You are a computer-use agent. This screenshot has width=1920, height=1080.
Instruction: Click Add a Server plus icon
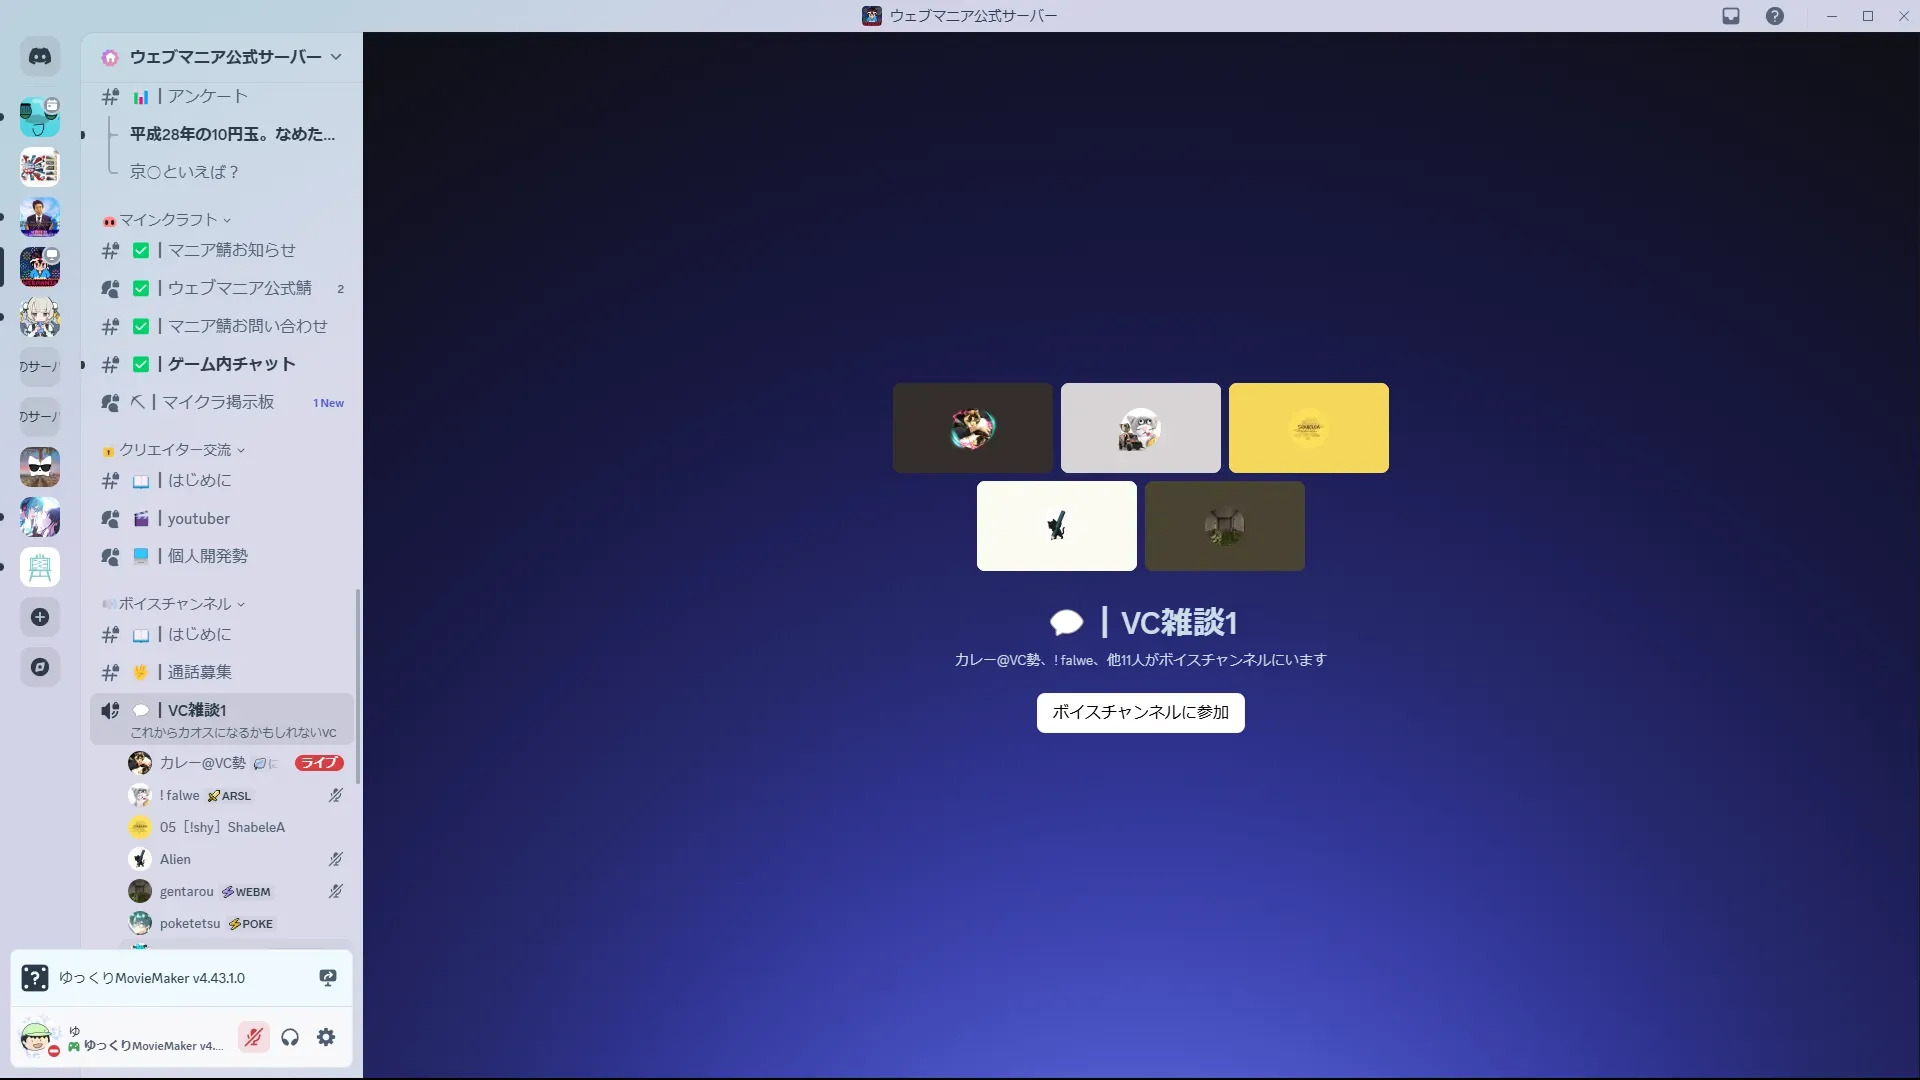40,617
